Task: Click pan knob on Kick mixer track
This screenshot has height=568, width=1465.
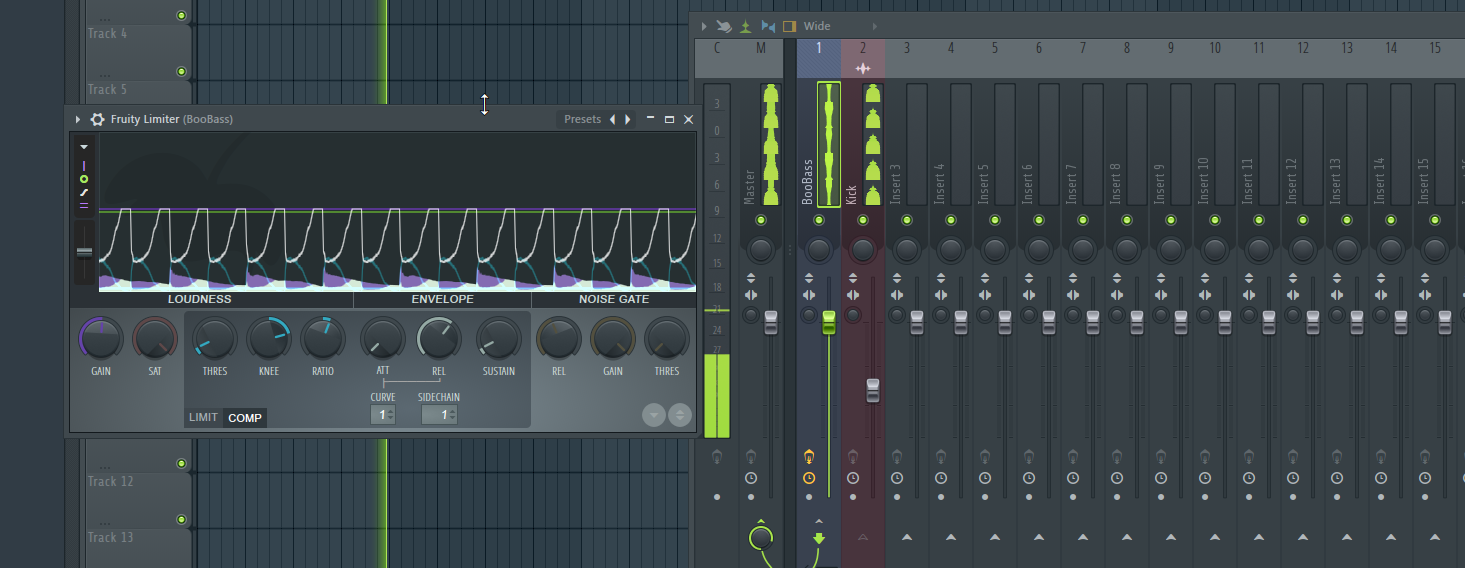Action: 863,250
